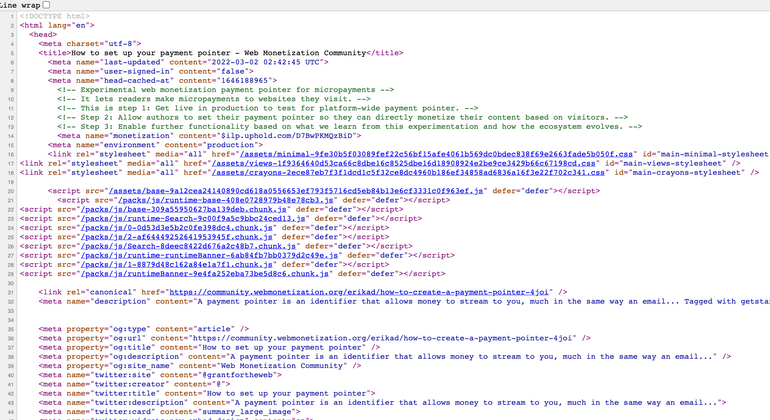770x420 pixels.
Task: Open the views stylesheet CSS link
Action: [403, 164]
